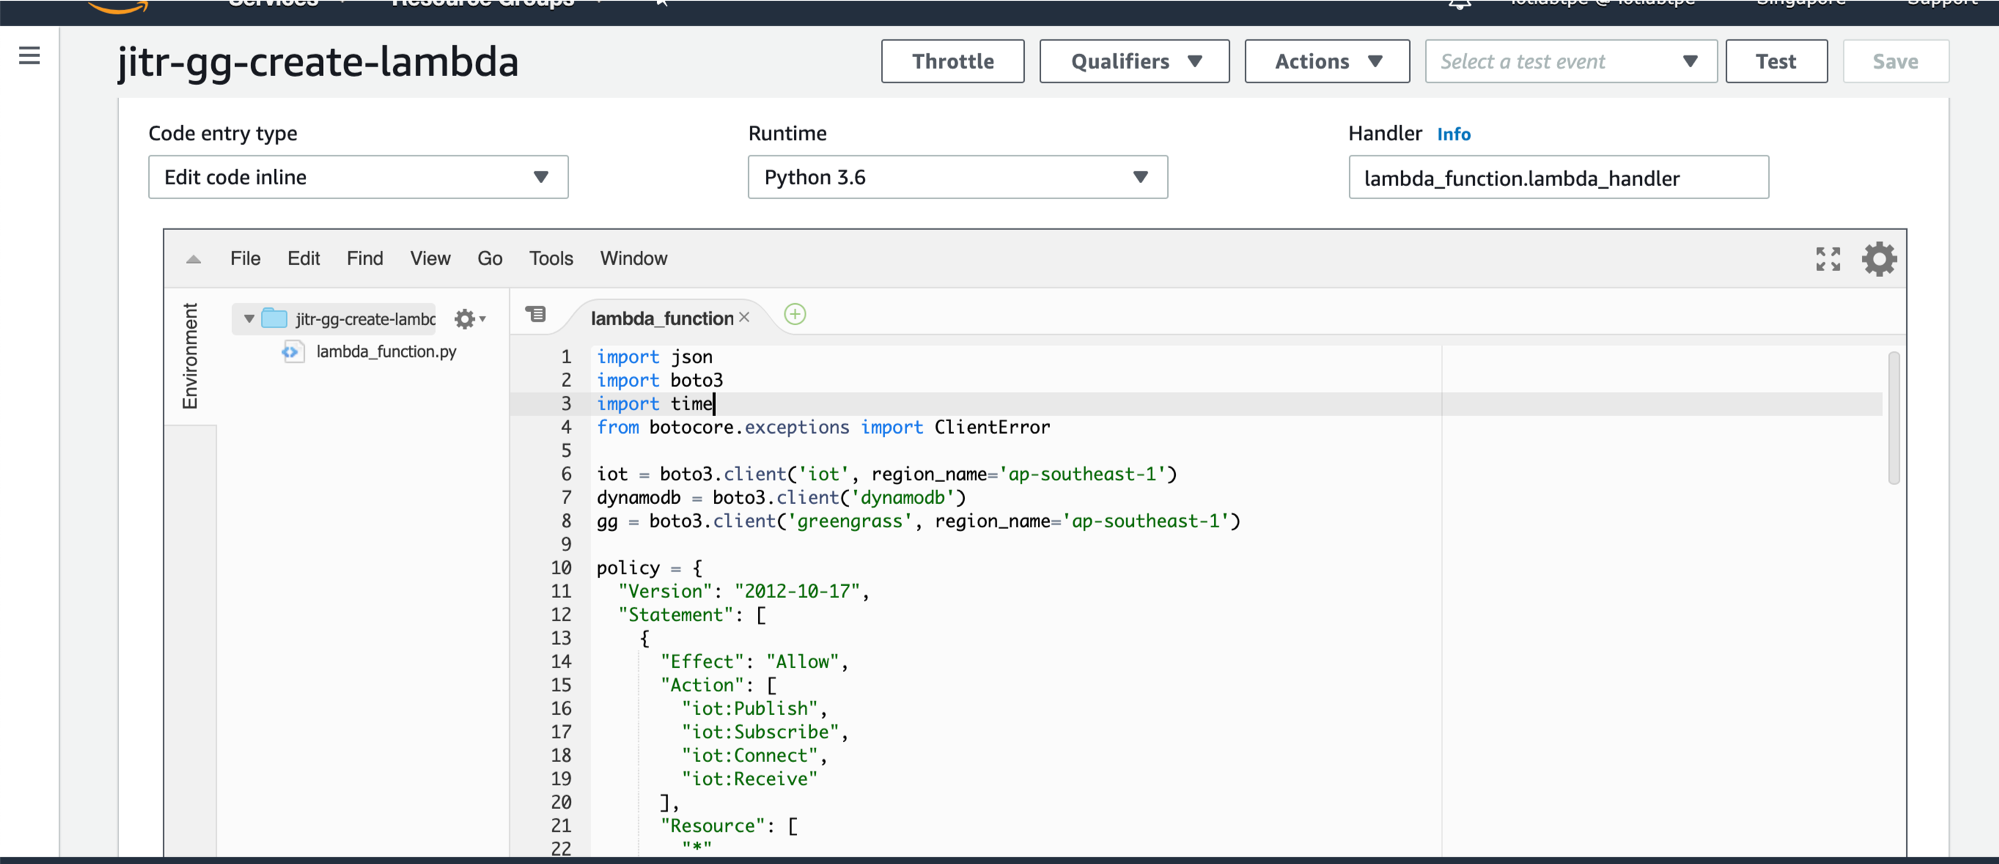Switch to the lambda_function tab

[x=661, y=318]
